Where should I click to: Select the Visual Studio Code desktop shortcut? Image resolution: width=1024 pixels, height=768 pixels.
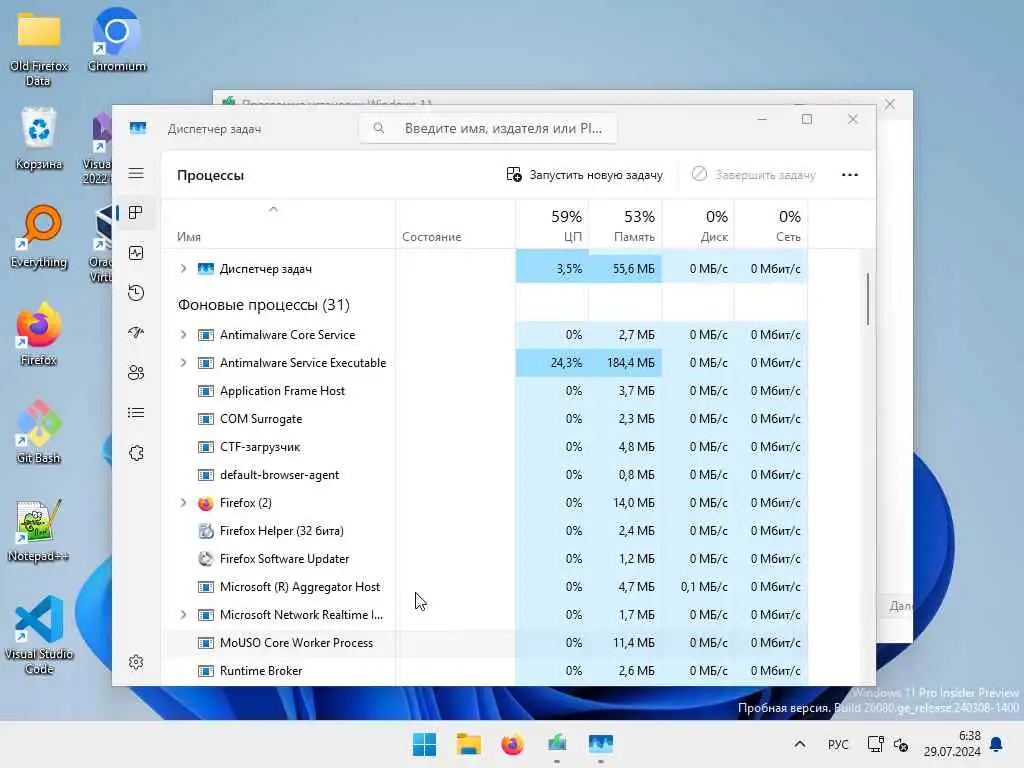click(39, 635)
